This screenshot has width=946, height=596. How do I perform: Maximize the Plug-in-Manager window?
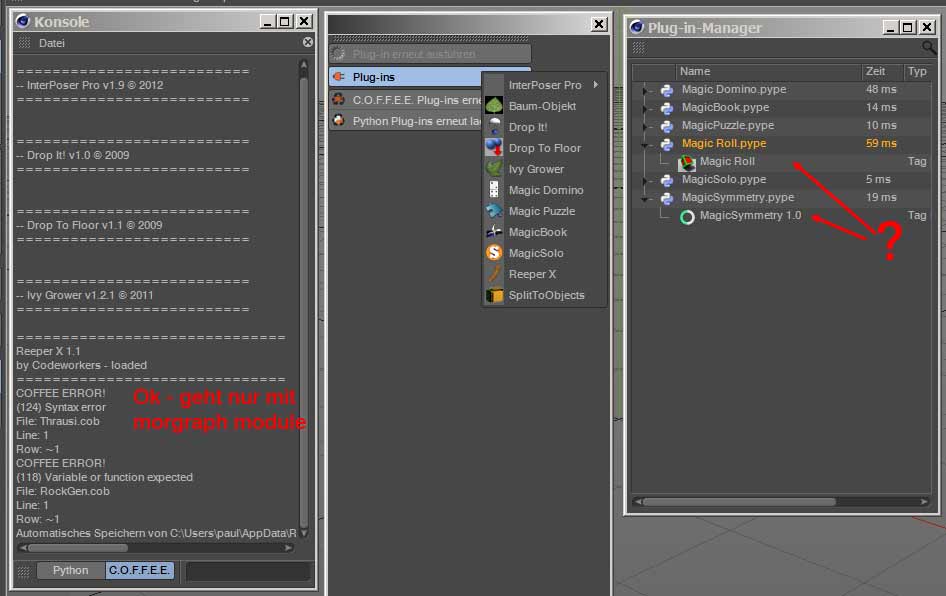click(x=907, y=27)
